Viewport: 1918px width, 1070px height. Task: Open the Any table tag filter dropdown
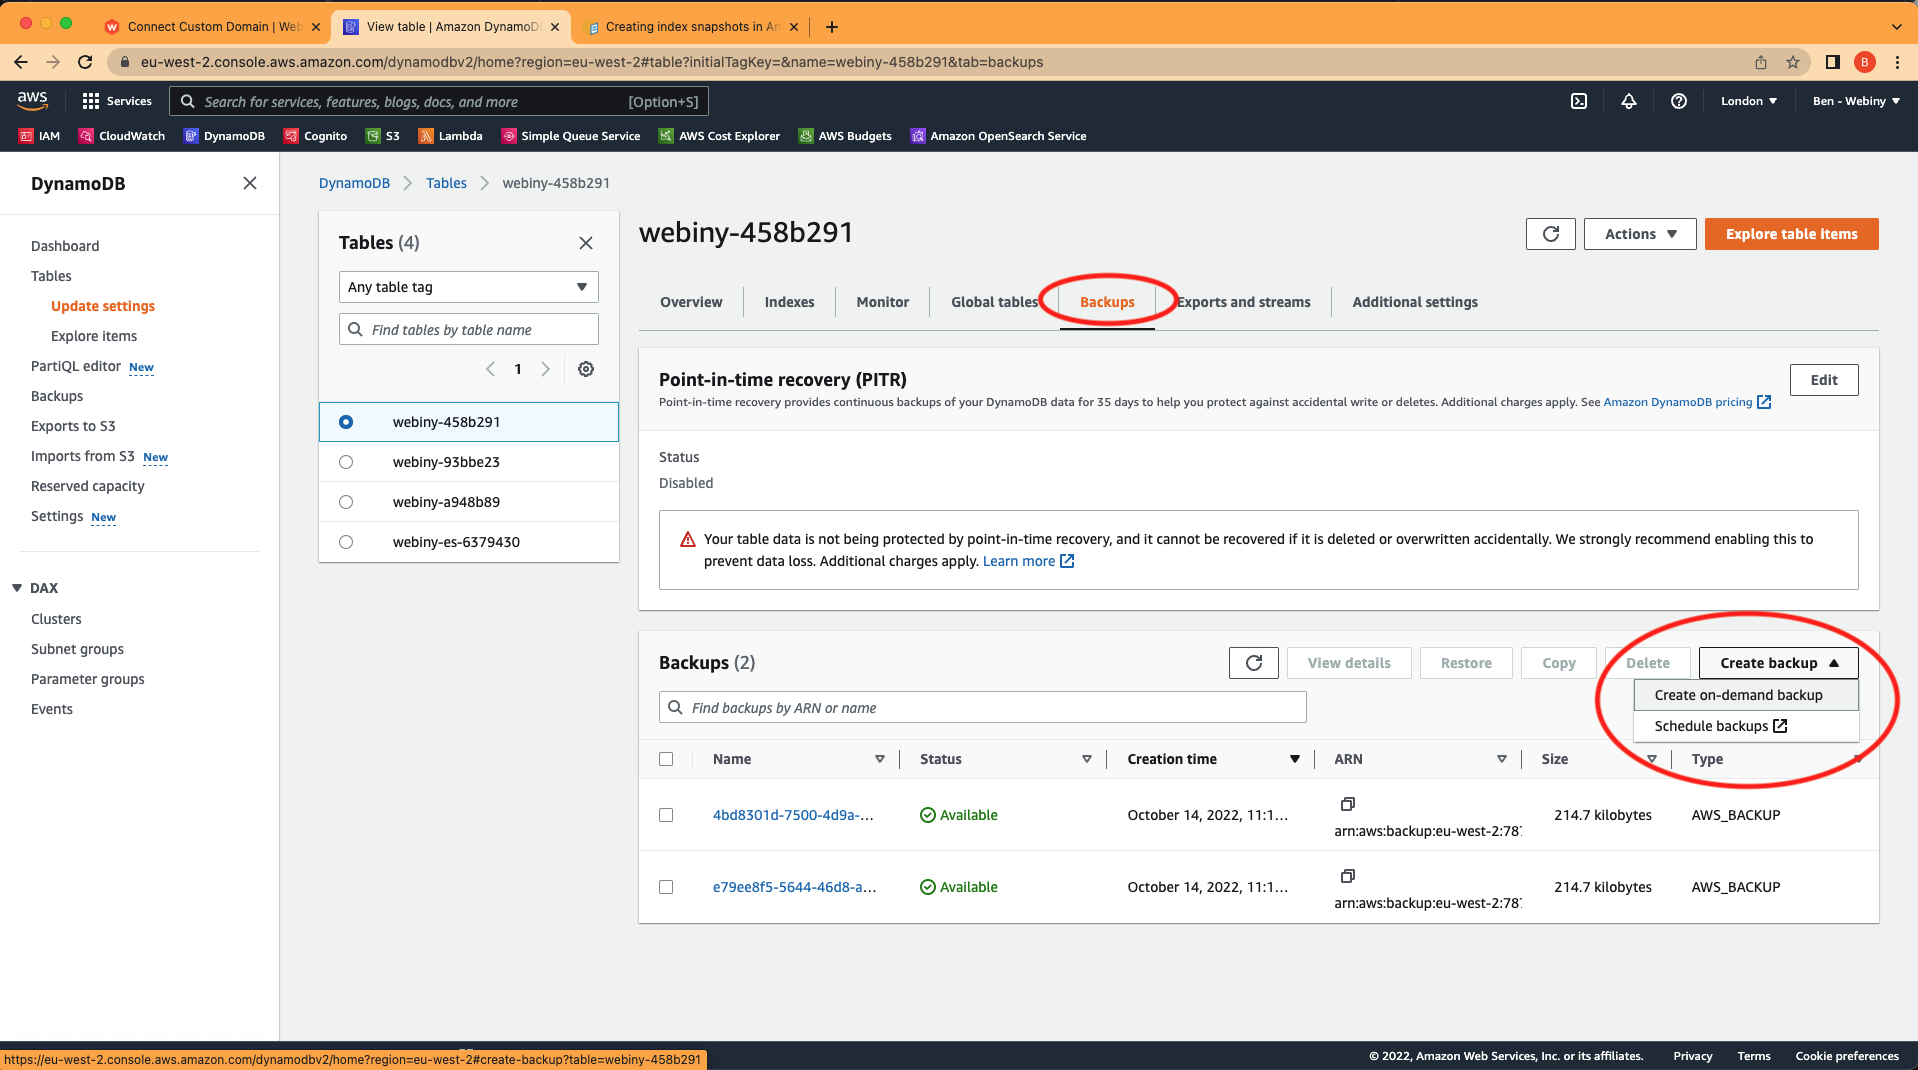467,287
